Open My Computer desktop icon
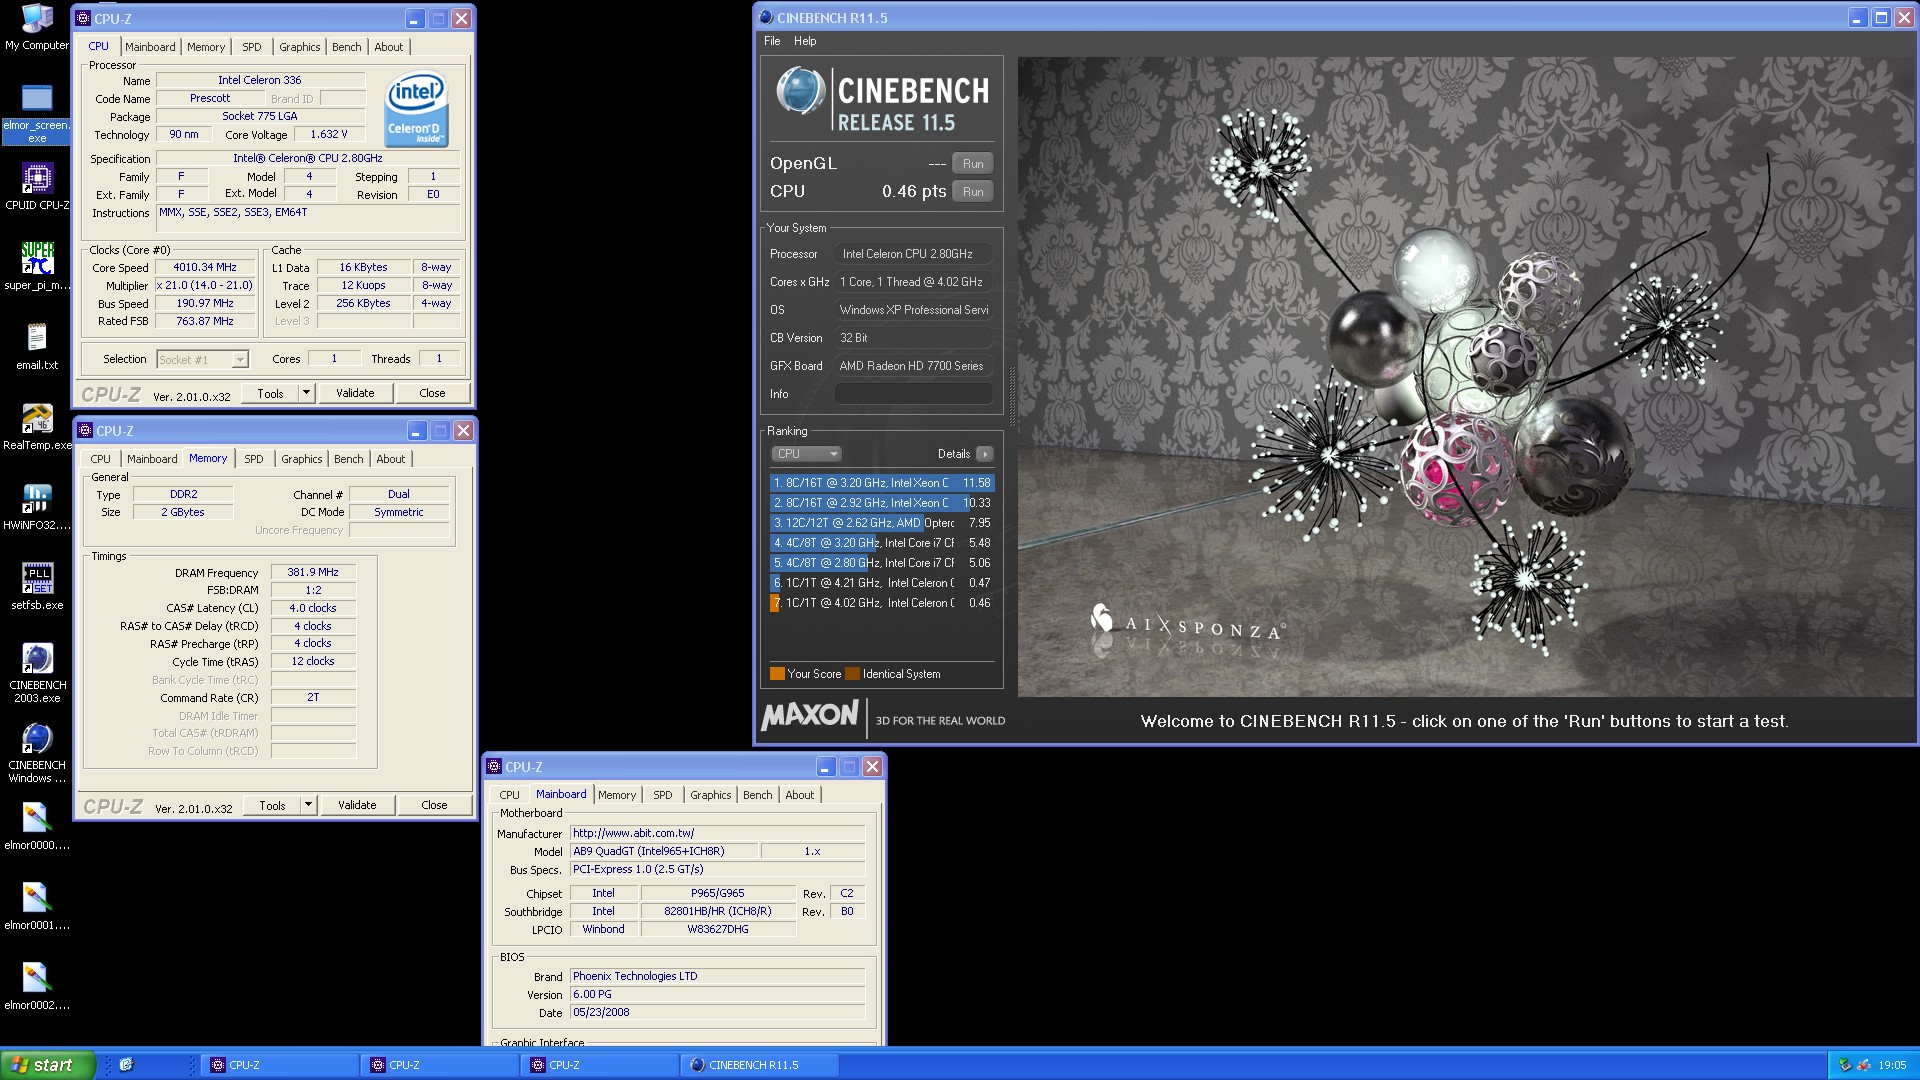Viewport: 1920px width, 1080px height. pos(37,28)
